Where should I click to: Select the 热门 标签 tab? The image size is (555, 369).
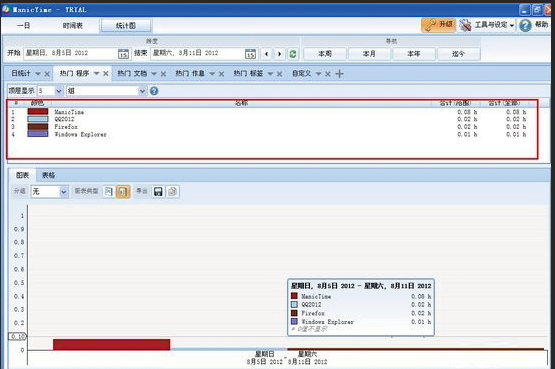[x=248, y=73]
